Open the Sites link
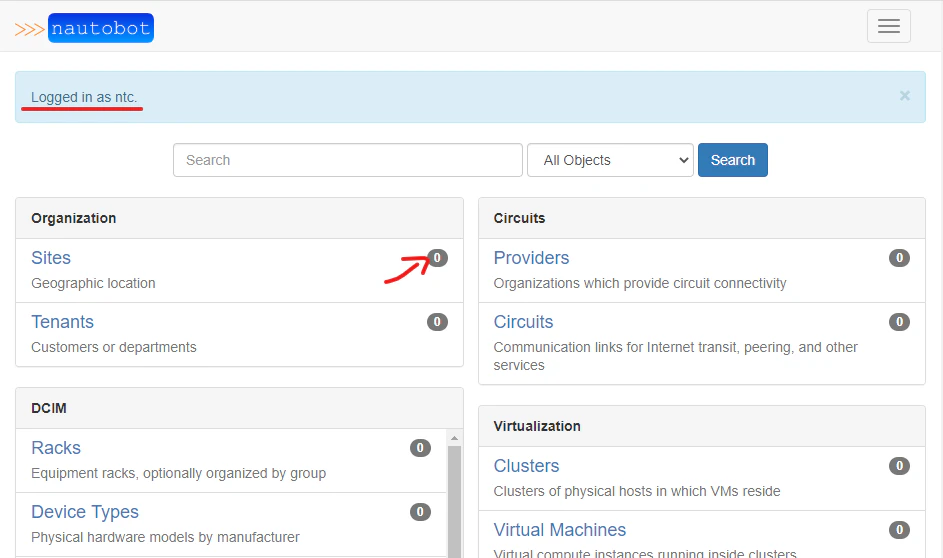The image size is (943, 558). 51,257
